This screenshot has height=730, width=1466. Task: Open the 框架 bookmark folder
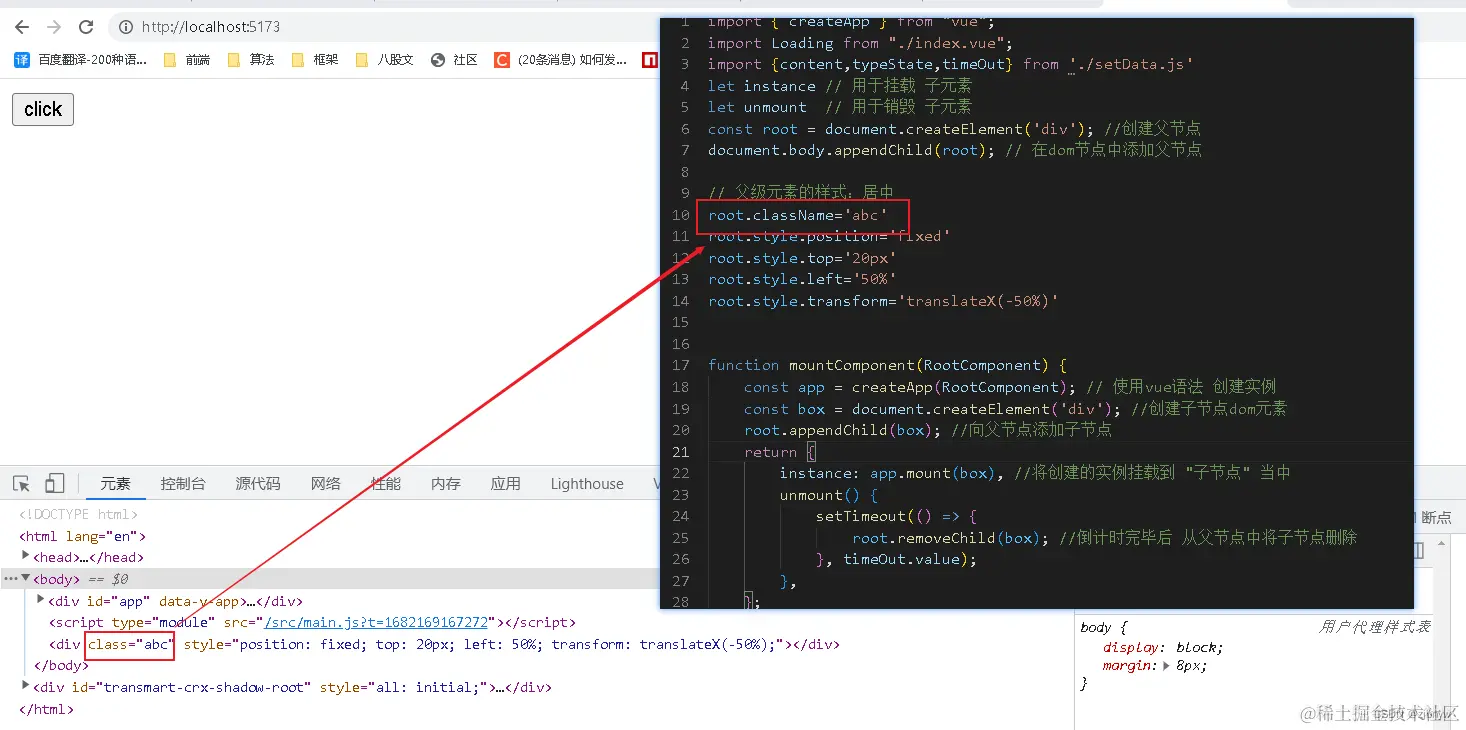pos(315,60)
